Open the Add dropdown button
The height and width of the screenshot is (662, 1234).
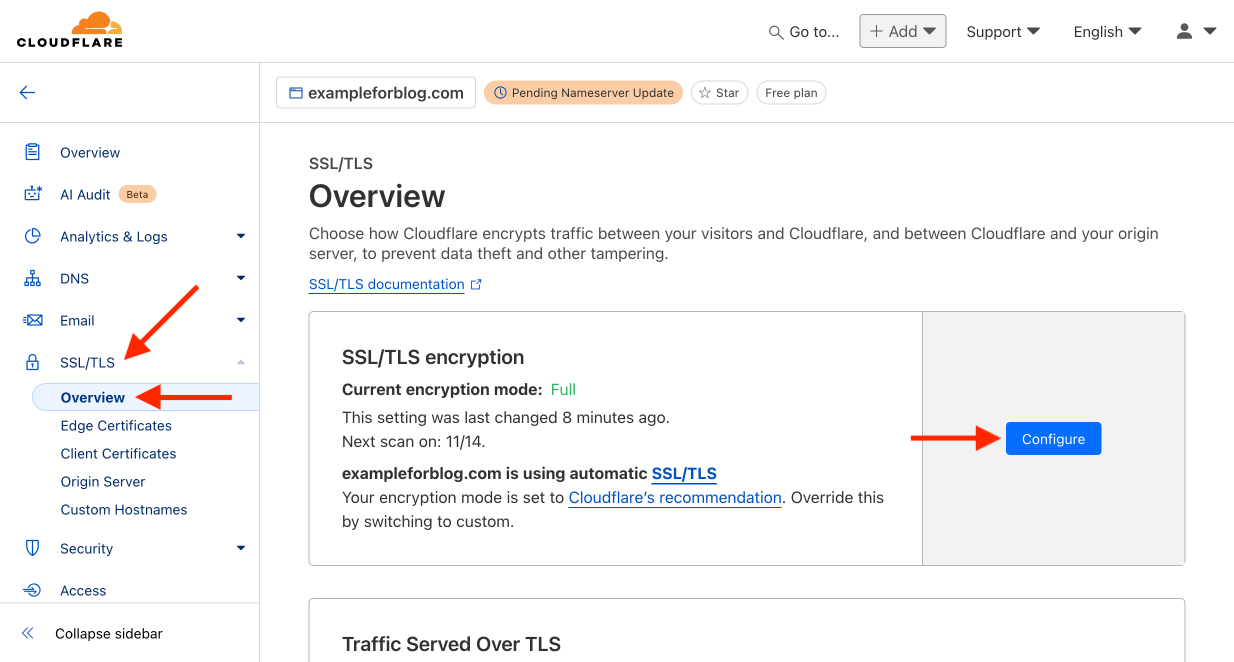tap(902, 31)
